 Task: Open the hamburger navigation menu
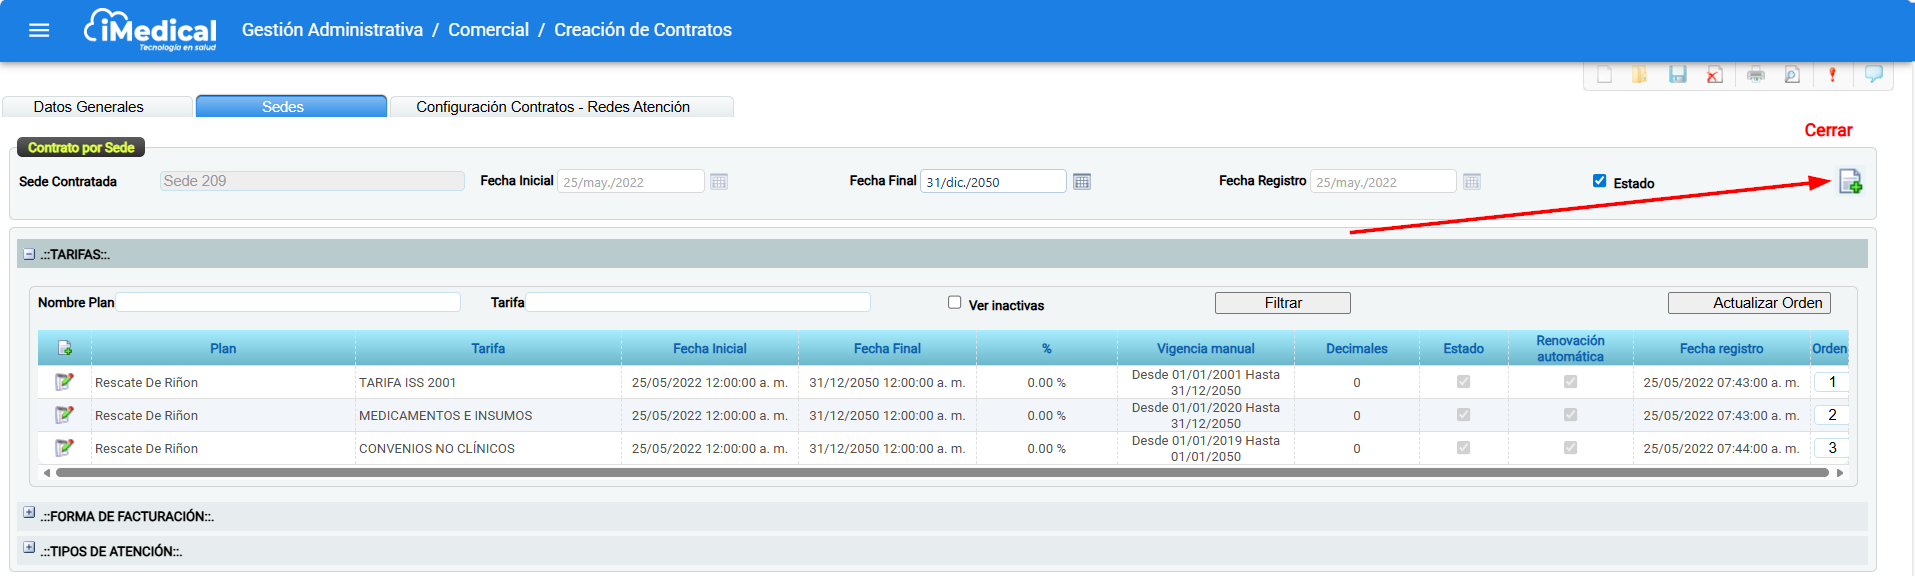39,30
